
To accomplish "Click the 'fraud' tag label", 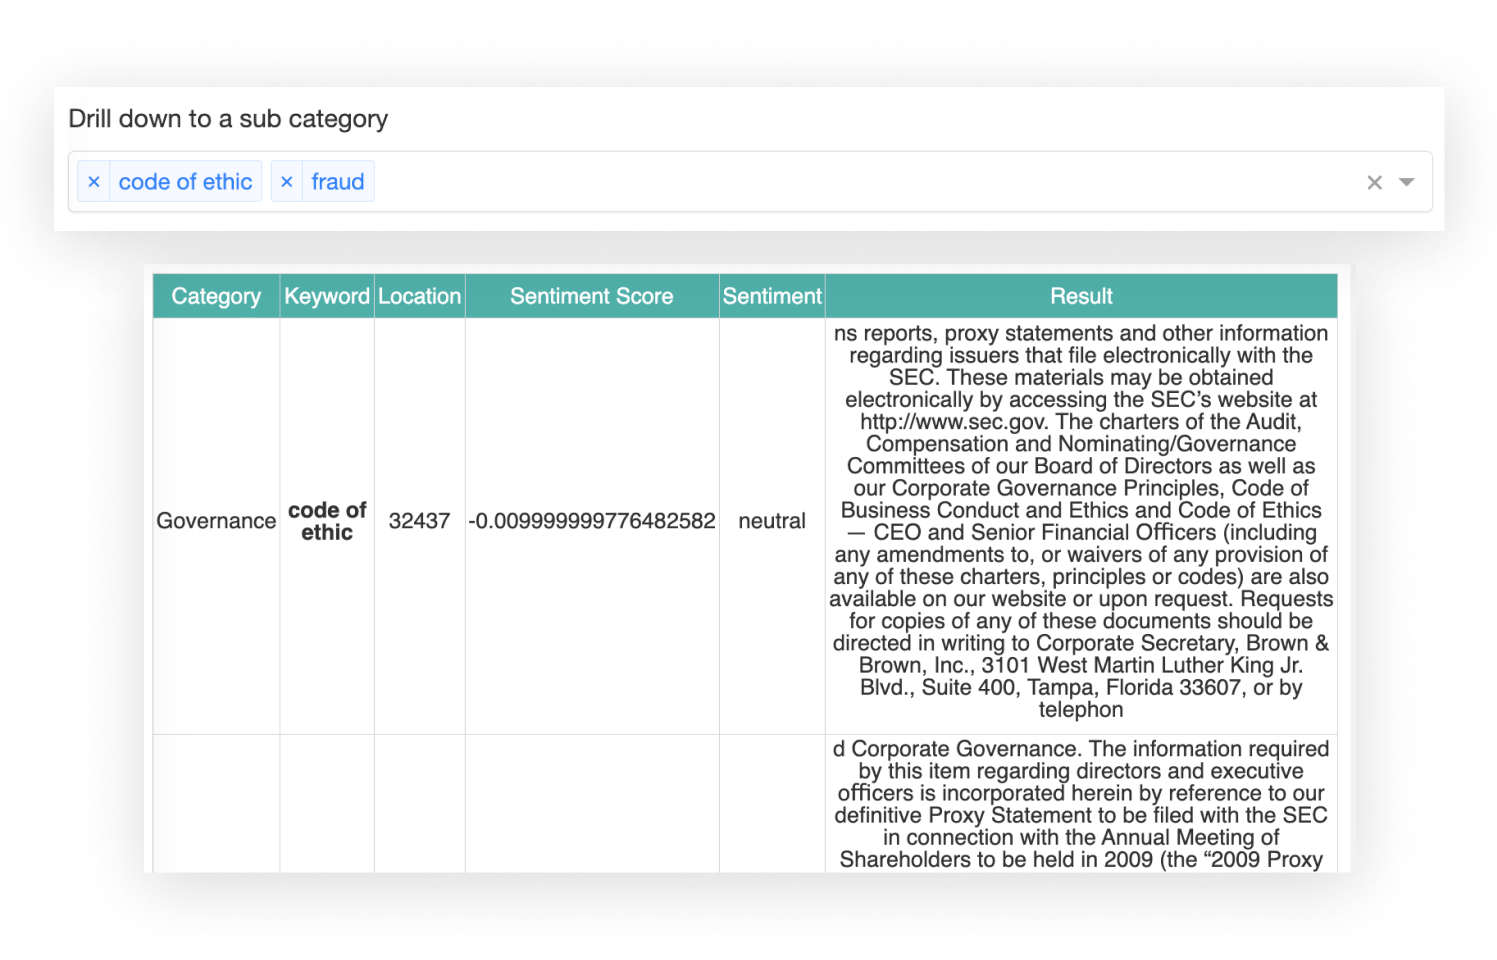I will (x=338, y=182).
